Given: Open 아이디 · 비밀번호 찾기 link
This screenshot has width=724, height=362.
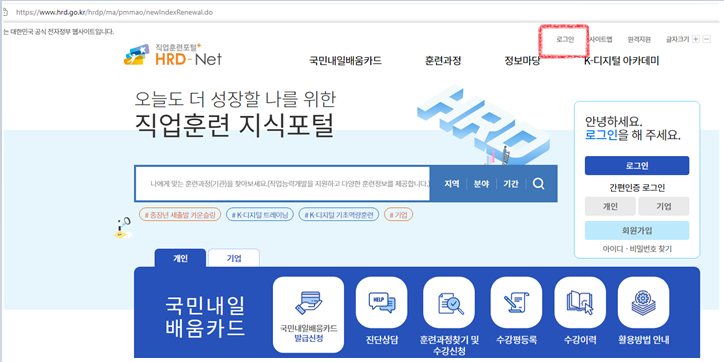Looking at the screenshot, I should 637,249.
